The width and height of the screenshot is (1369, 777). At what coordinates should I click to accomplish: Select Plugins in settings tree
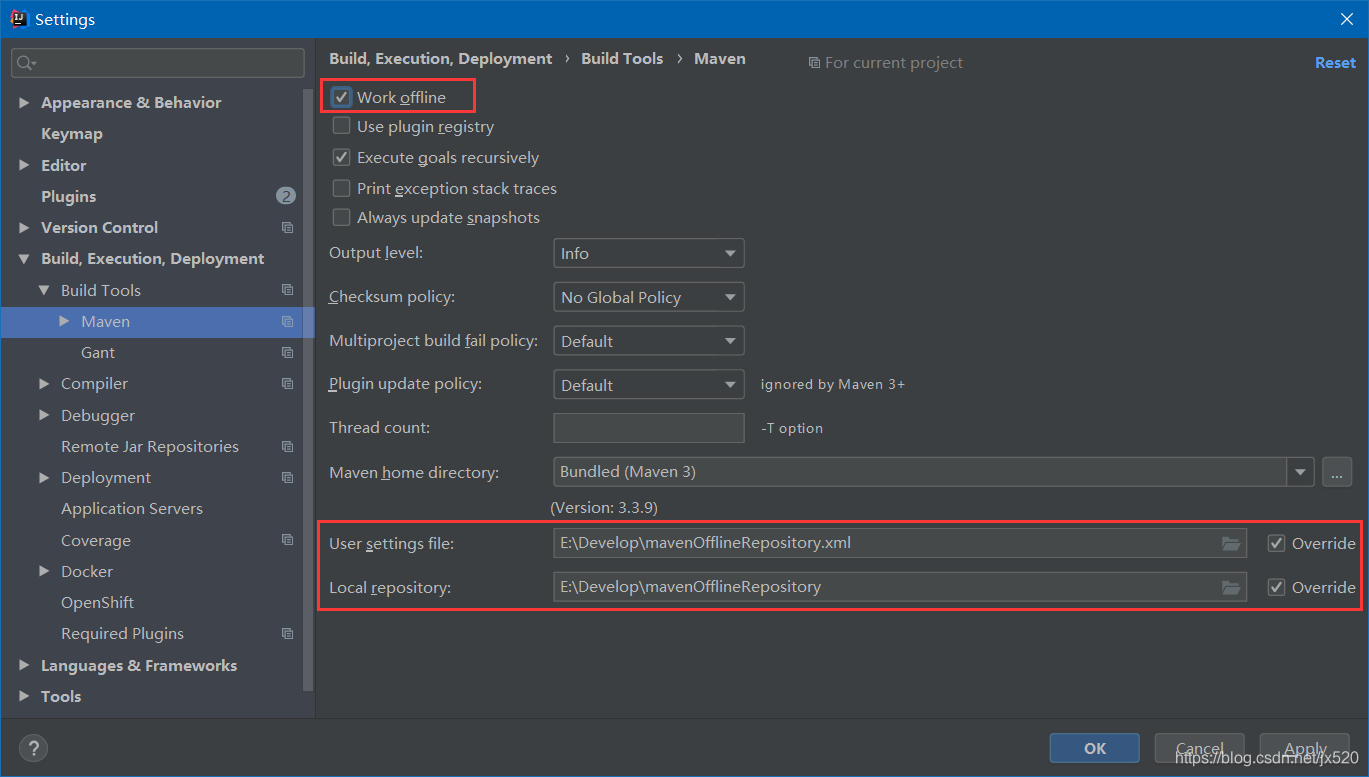pyautogui.click(x=69, y=196)
